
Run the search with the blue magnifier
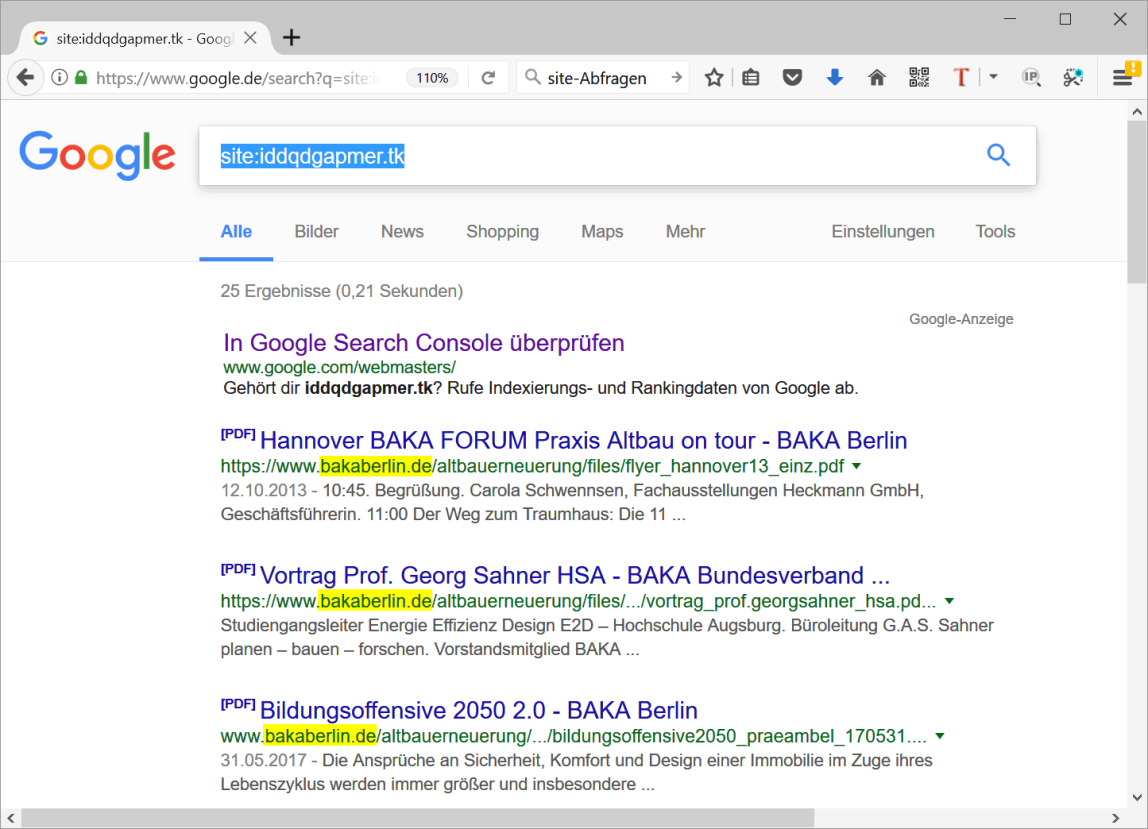(998, 155)
